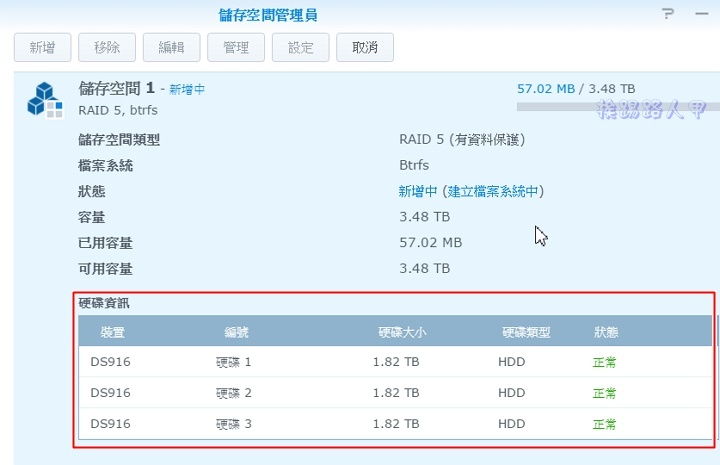This screenshot has width=720, height=465.
Task: Click the 硬碟類型 column header
Action: (526, 332)
